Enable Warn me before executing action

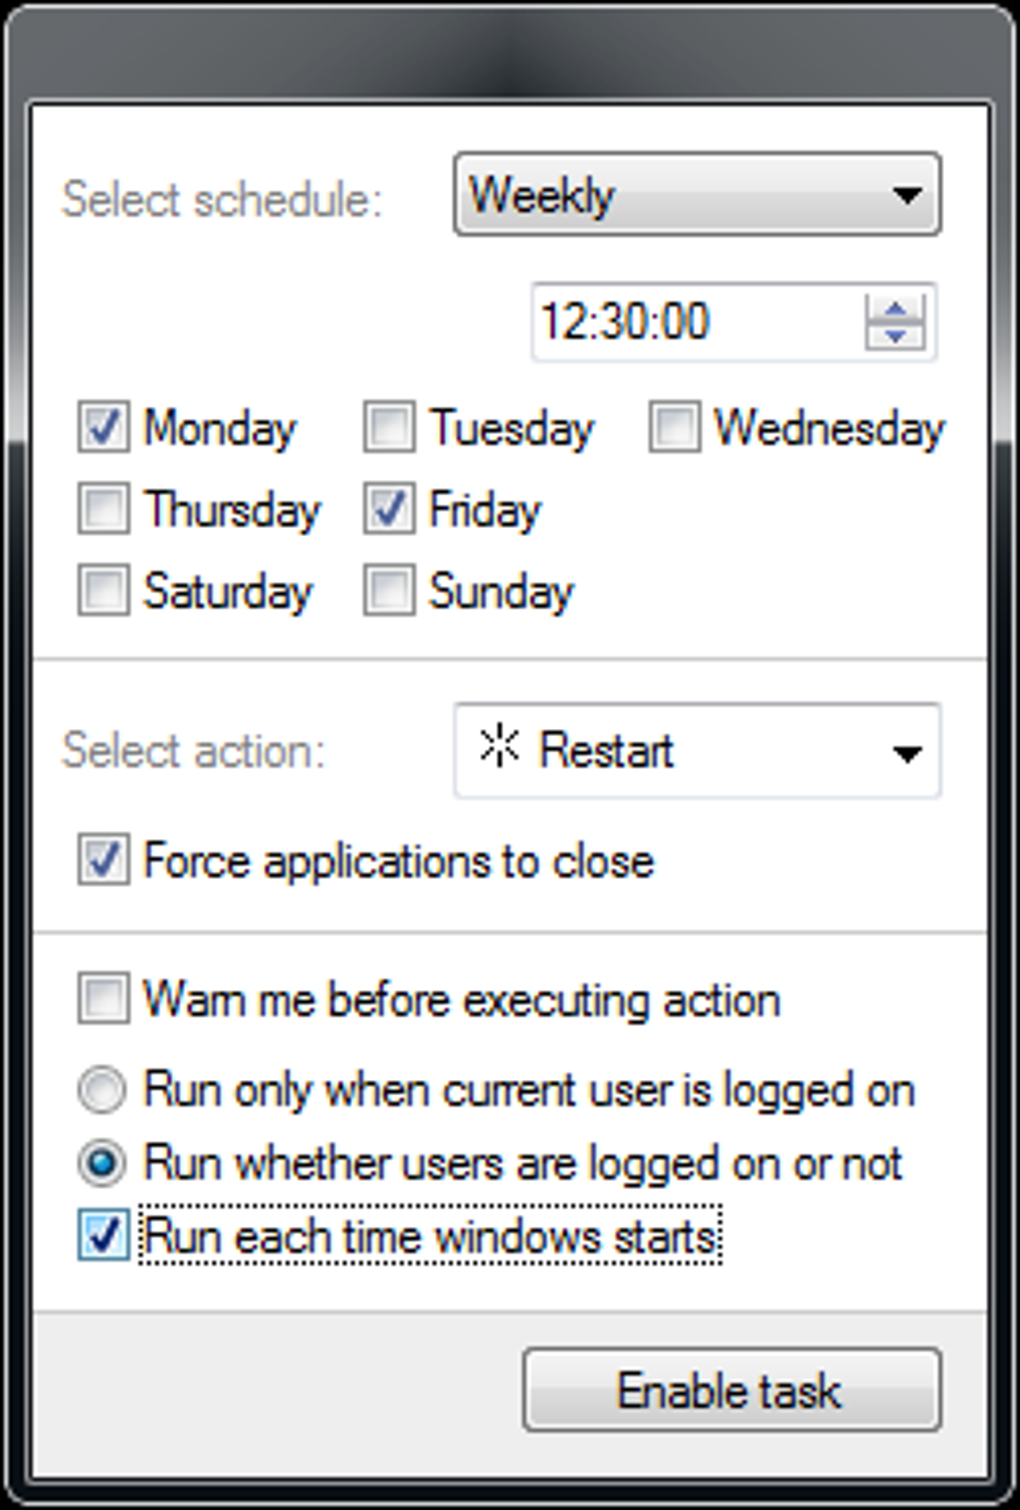[x=103, y=999]
